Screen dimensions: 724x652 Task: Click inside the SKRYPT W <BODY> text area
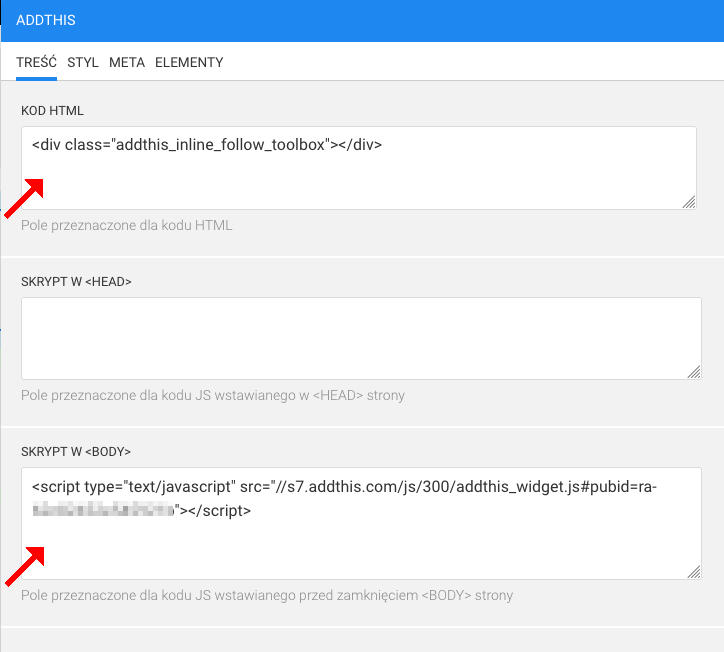361,523
